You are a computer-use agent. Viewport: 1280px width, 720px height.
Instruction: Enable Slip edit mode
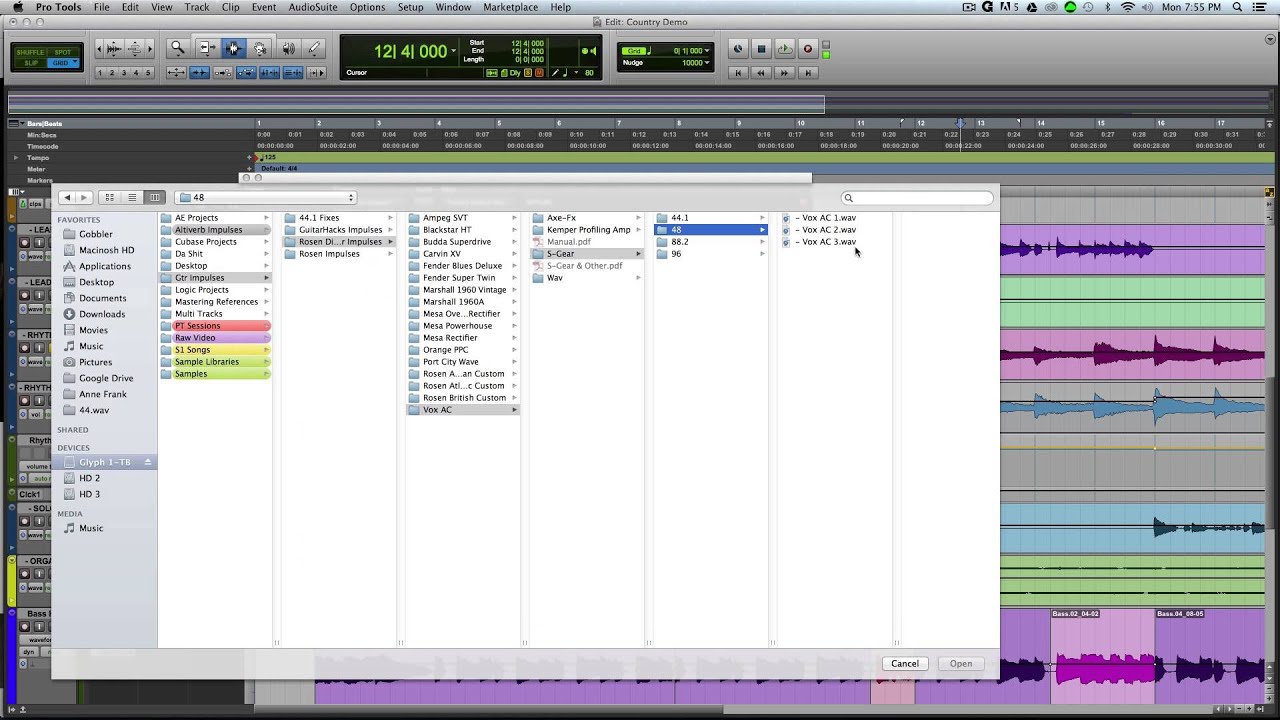pos(31,63)
